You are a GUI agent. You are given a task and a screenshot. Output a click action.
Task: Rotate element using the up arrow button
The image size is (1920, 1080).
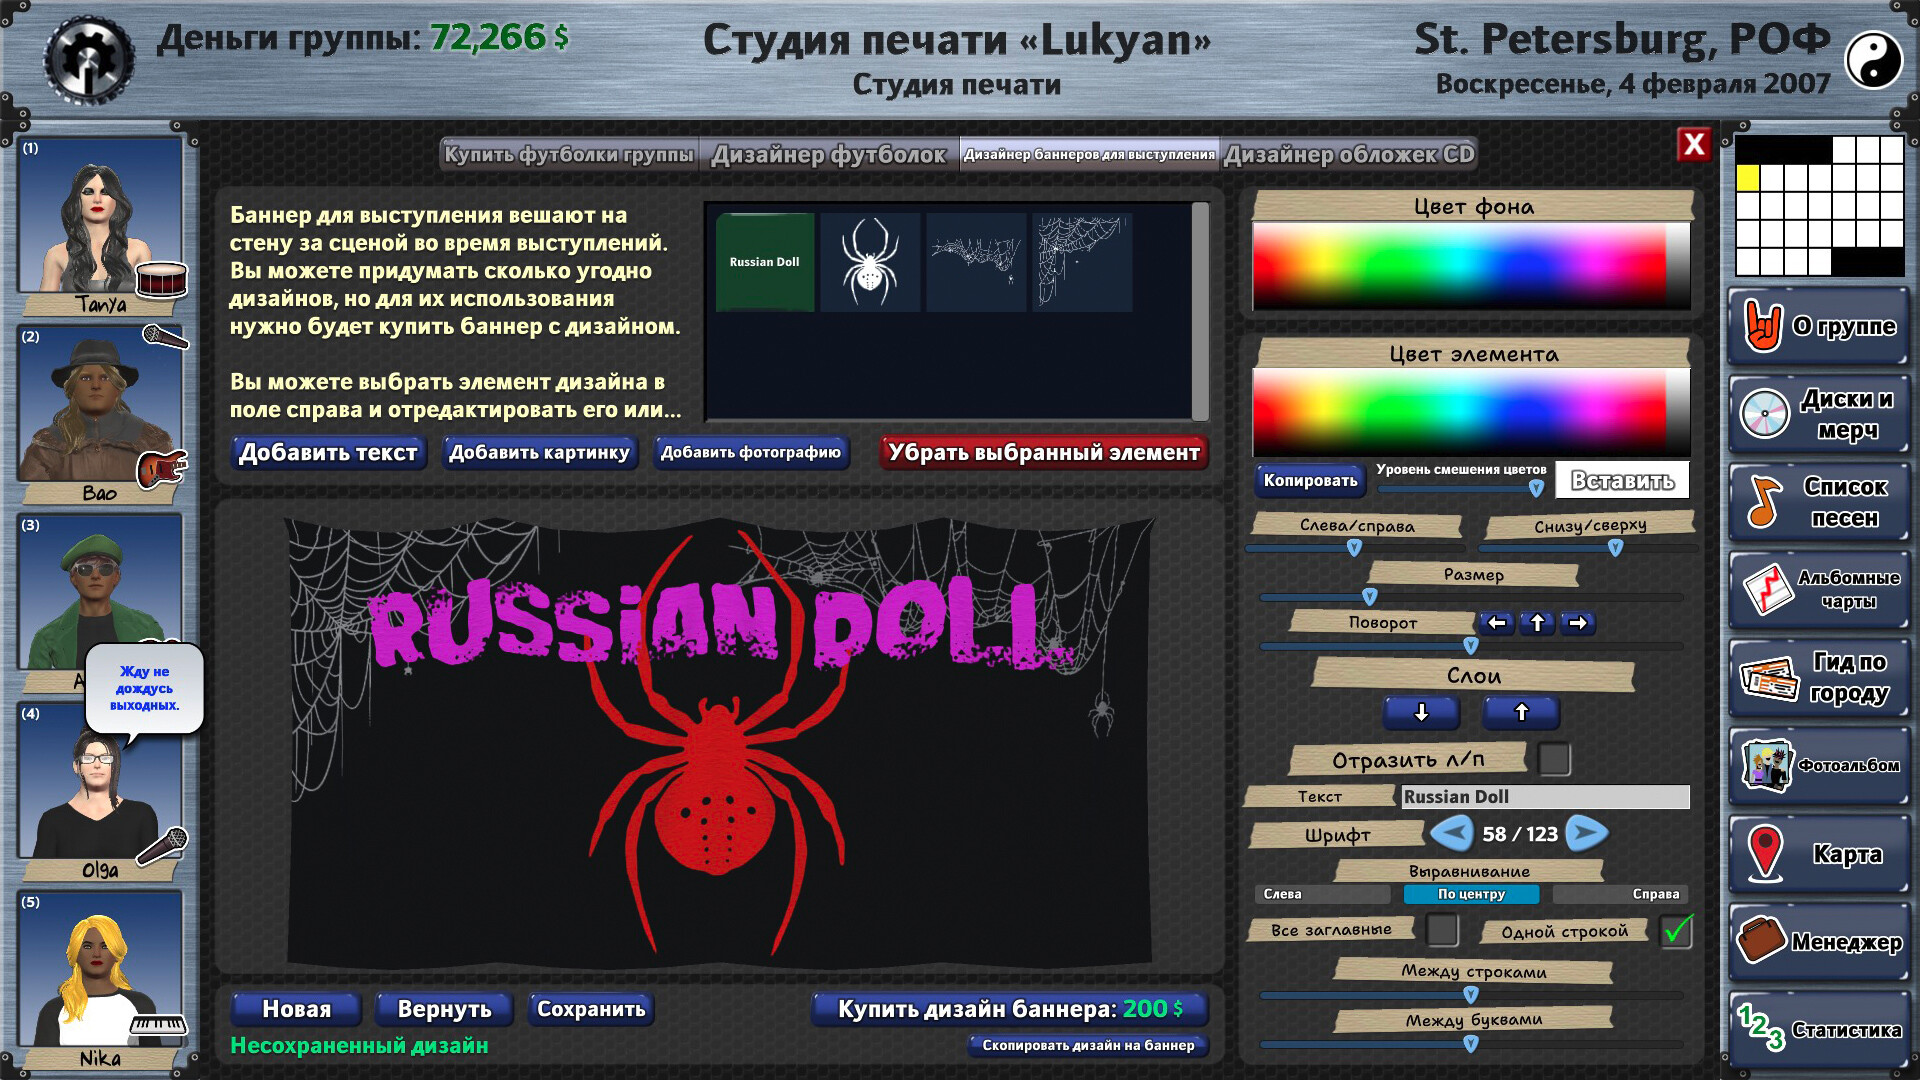[x=1536, y=622]
